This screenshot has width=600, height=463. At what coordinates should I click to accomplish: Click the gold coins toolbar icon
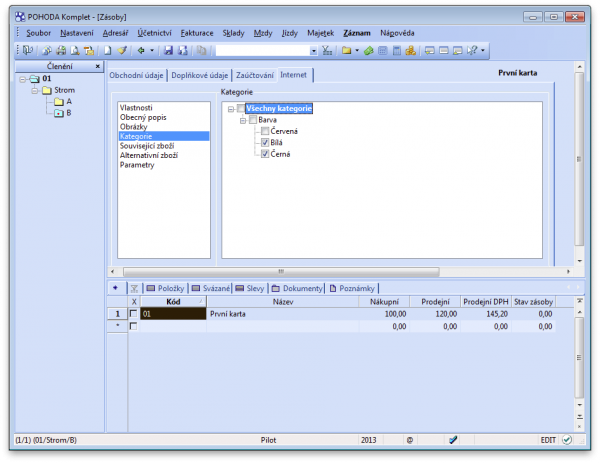point(411,50)
